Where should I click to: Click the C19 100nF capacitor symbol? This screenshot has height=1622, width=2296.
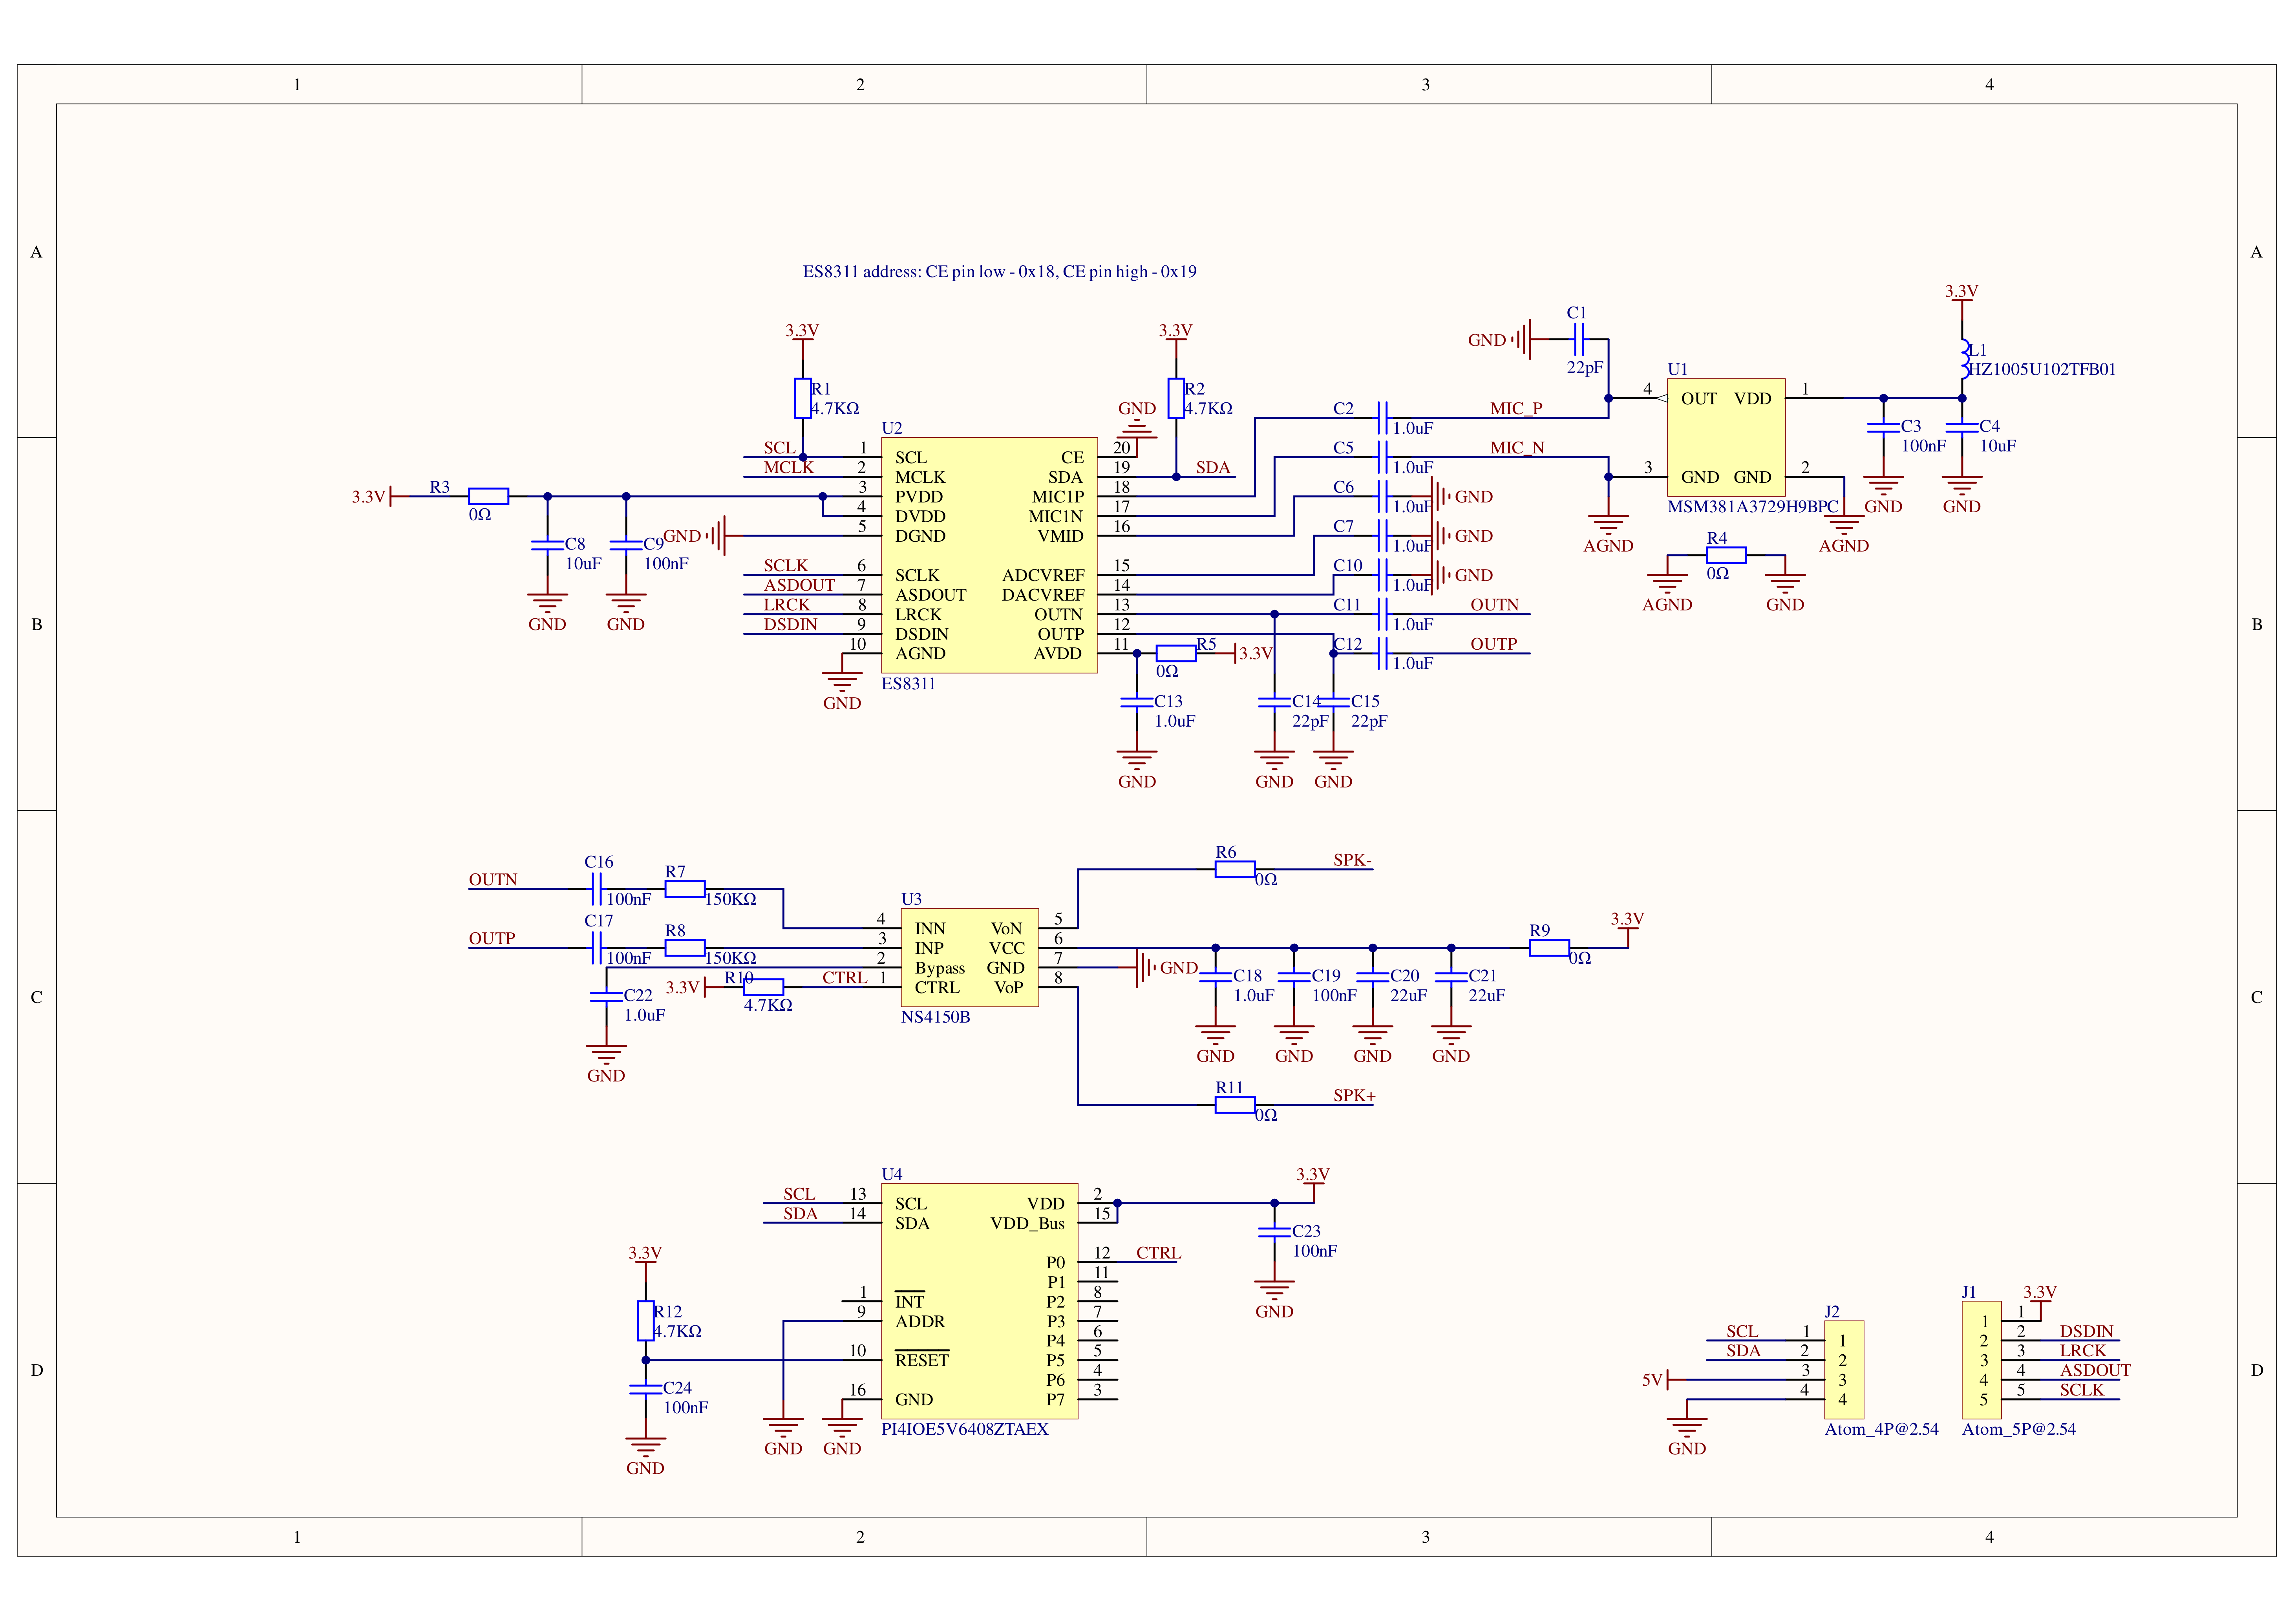pos(1294,977)
